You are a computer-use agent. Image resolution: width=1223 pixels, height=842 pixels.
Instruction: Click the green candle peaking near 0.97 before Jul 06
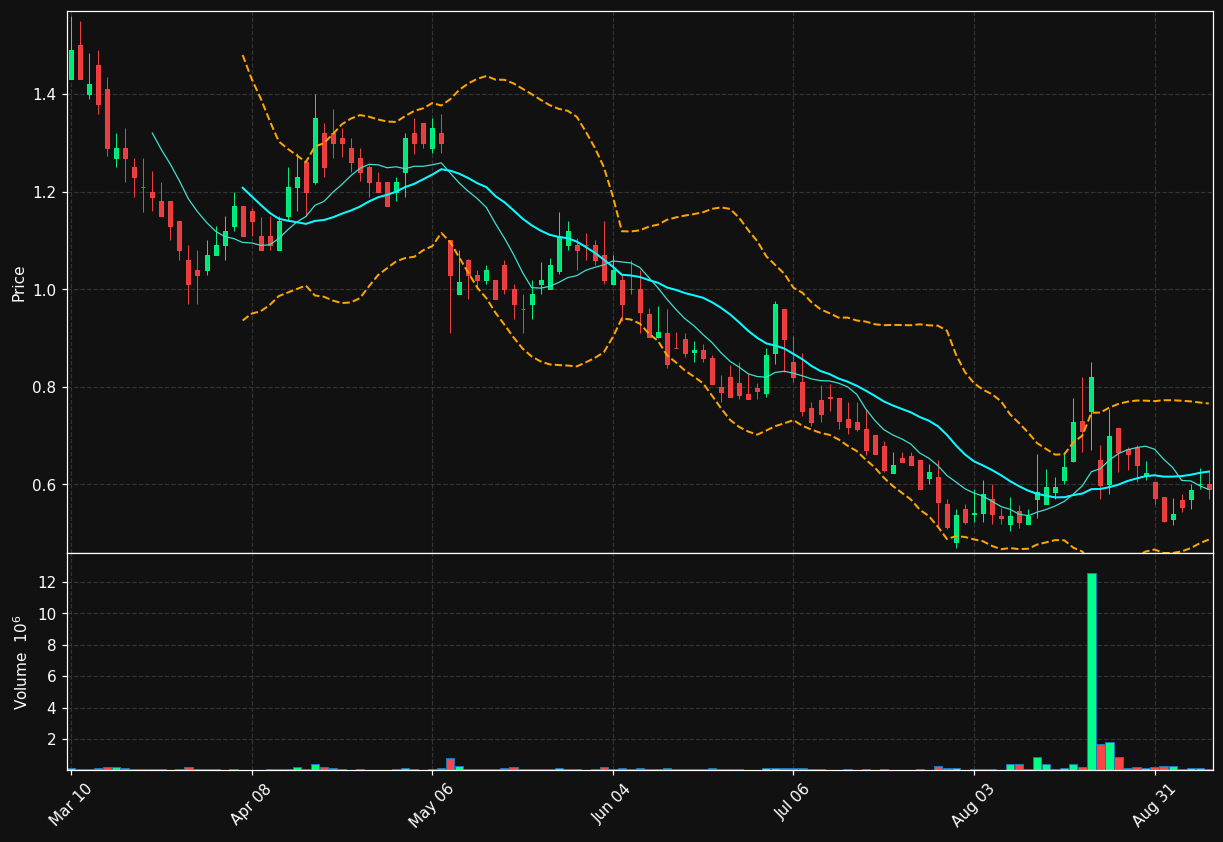pos(775,329)
